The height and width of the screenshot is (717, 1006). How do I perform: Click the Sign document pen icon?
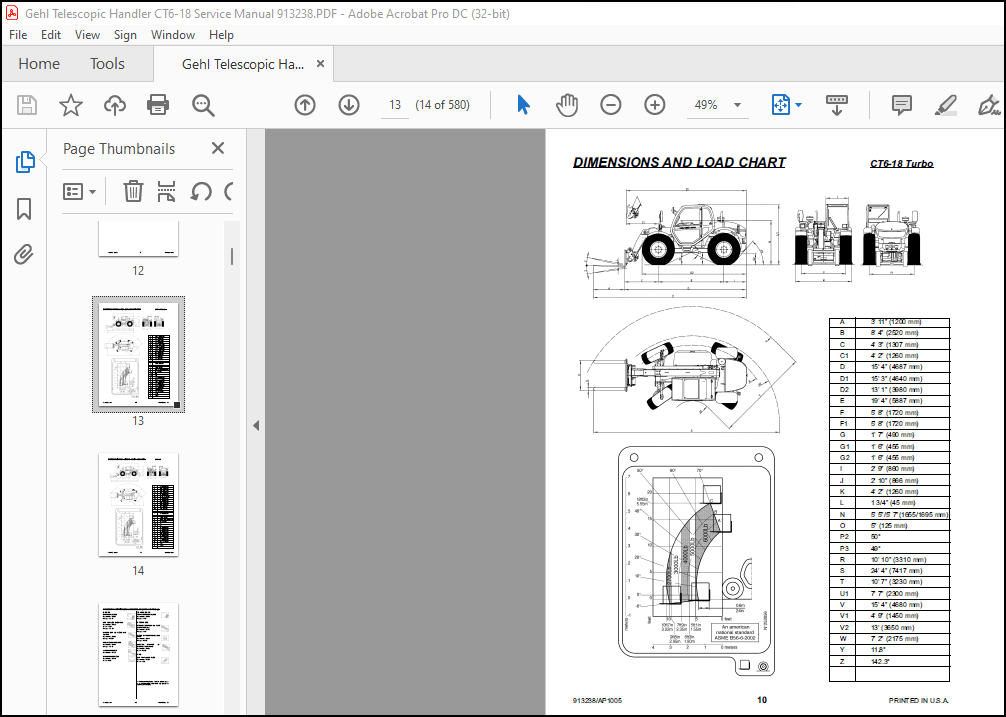click(989, 105)
